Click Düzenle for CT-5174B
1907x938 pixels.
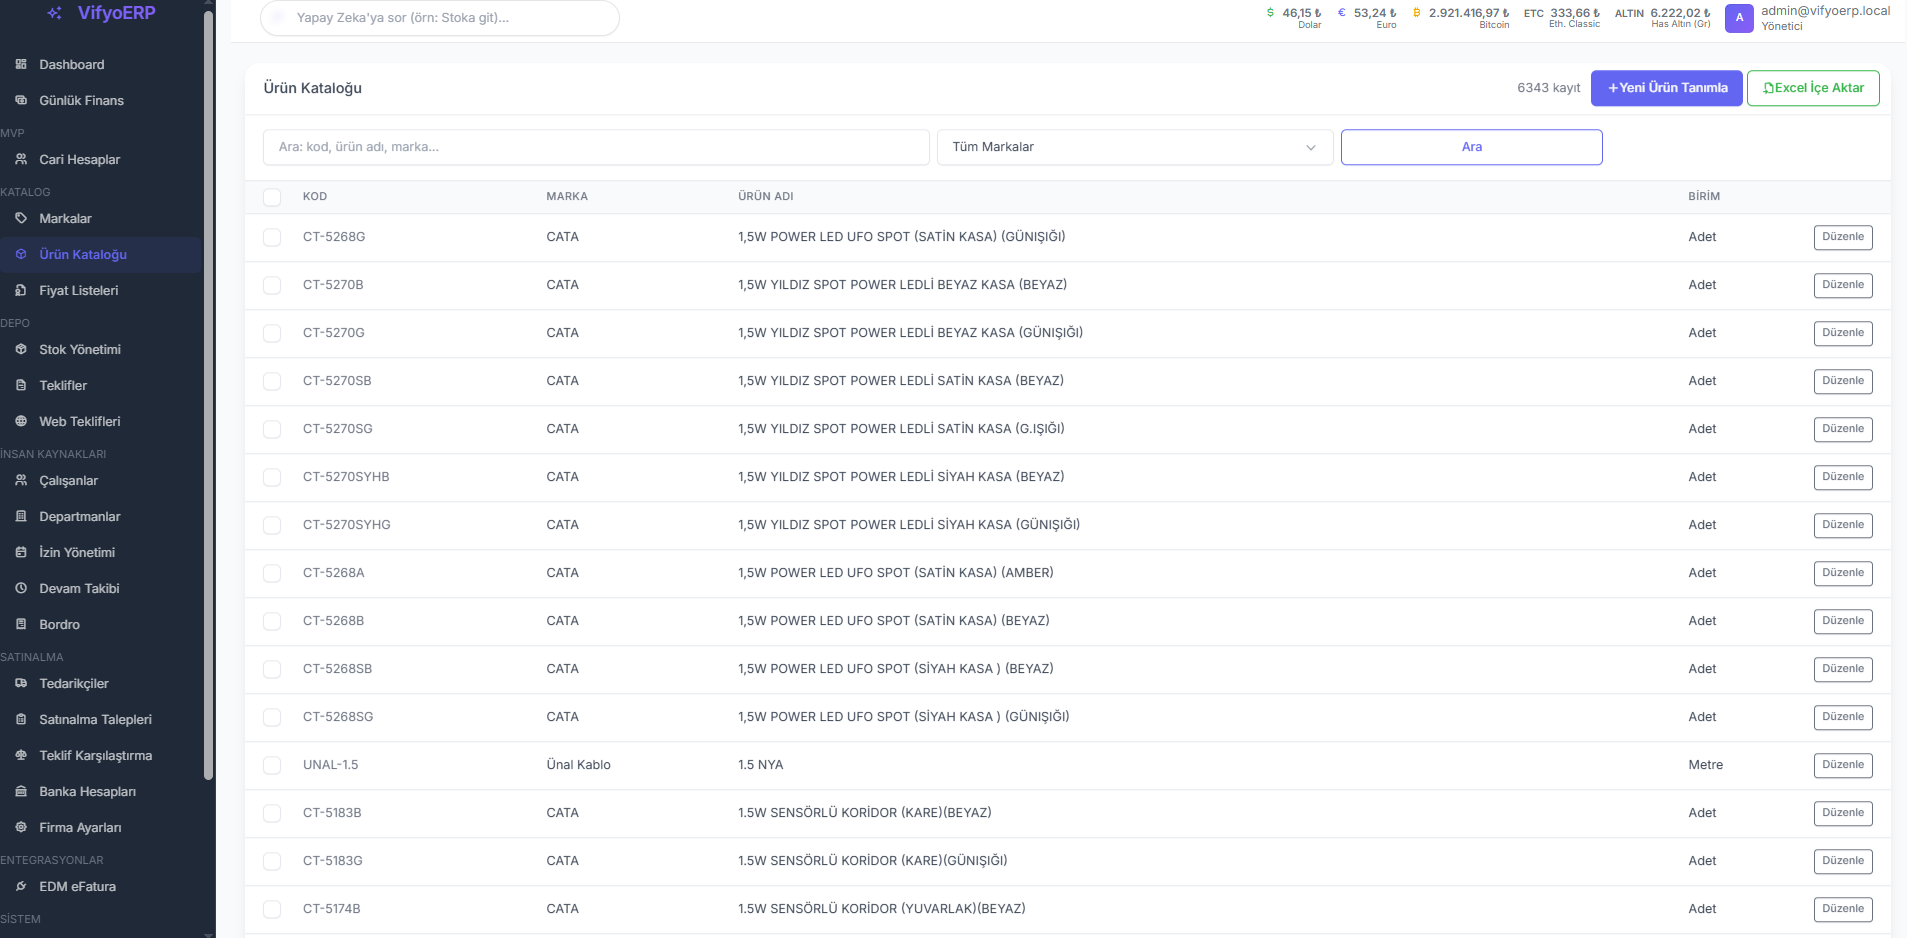point(1843,909)
